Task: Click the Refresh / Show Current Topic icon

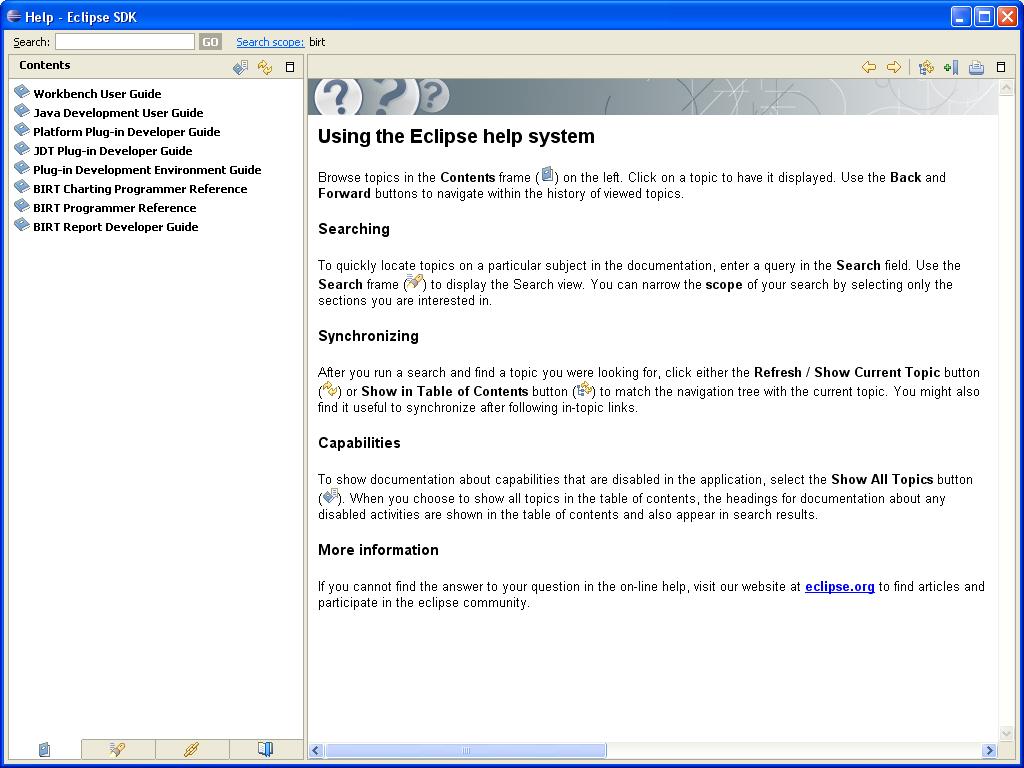Action: [264, 67]
